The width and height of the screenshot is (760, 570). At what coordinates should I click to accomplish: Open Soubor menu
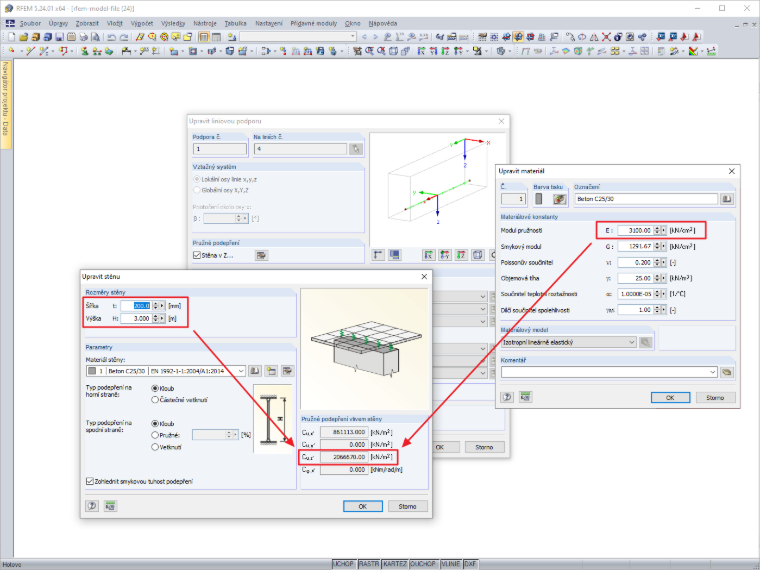[31, 23]
